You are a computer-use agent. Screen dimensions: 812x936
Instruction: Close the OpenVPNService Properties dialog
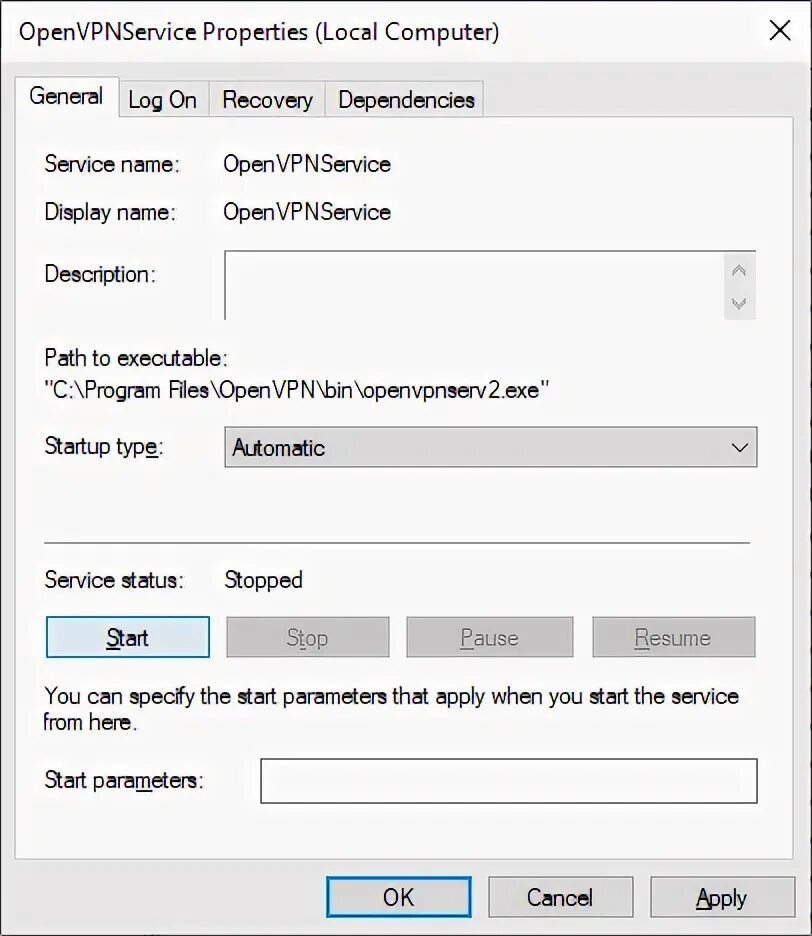780,30
